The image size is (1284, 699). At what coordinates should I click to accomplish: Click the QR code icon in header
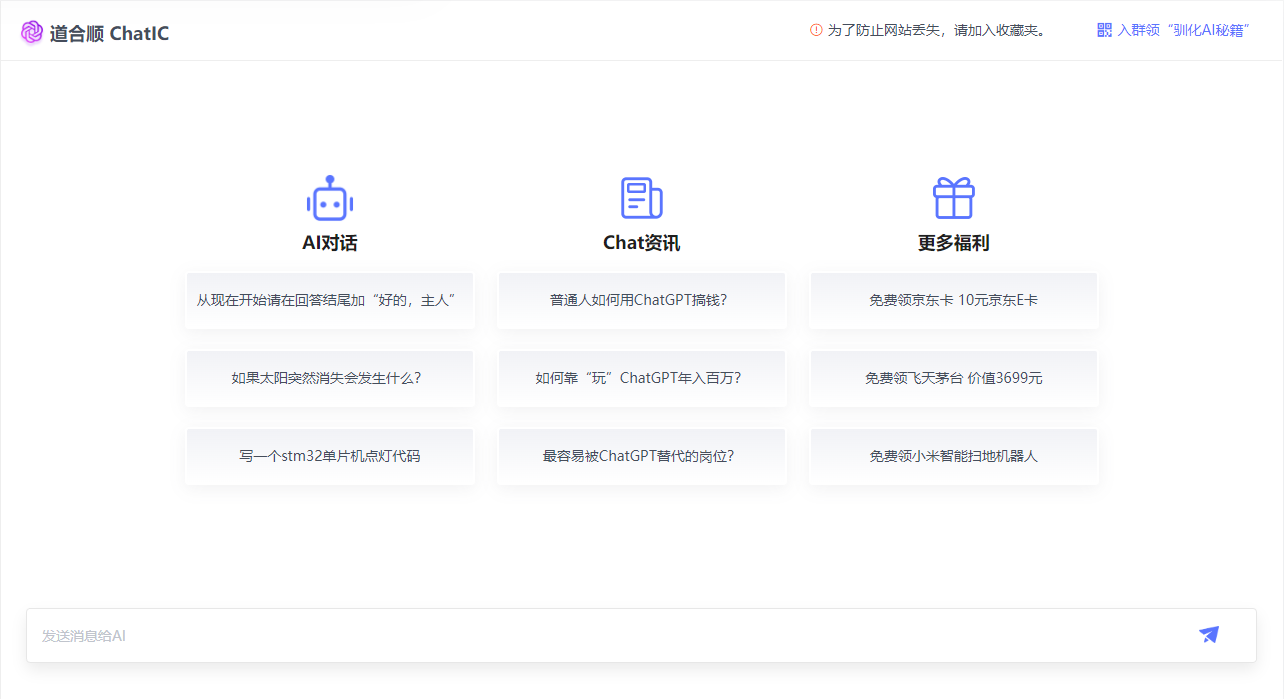pyautogui.click(x=1104, y=30)
